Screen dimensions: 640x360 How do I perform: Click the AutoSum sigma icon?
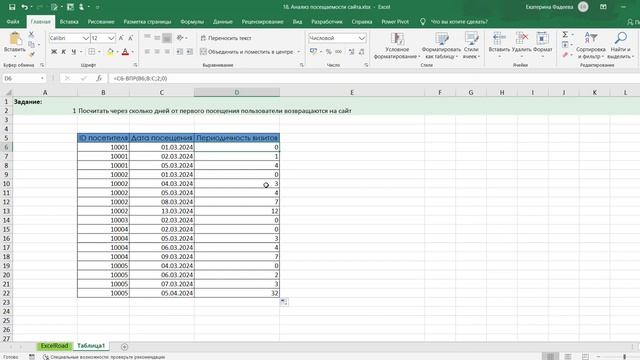(565, 35)
